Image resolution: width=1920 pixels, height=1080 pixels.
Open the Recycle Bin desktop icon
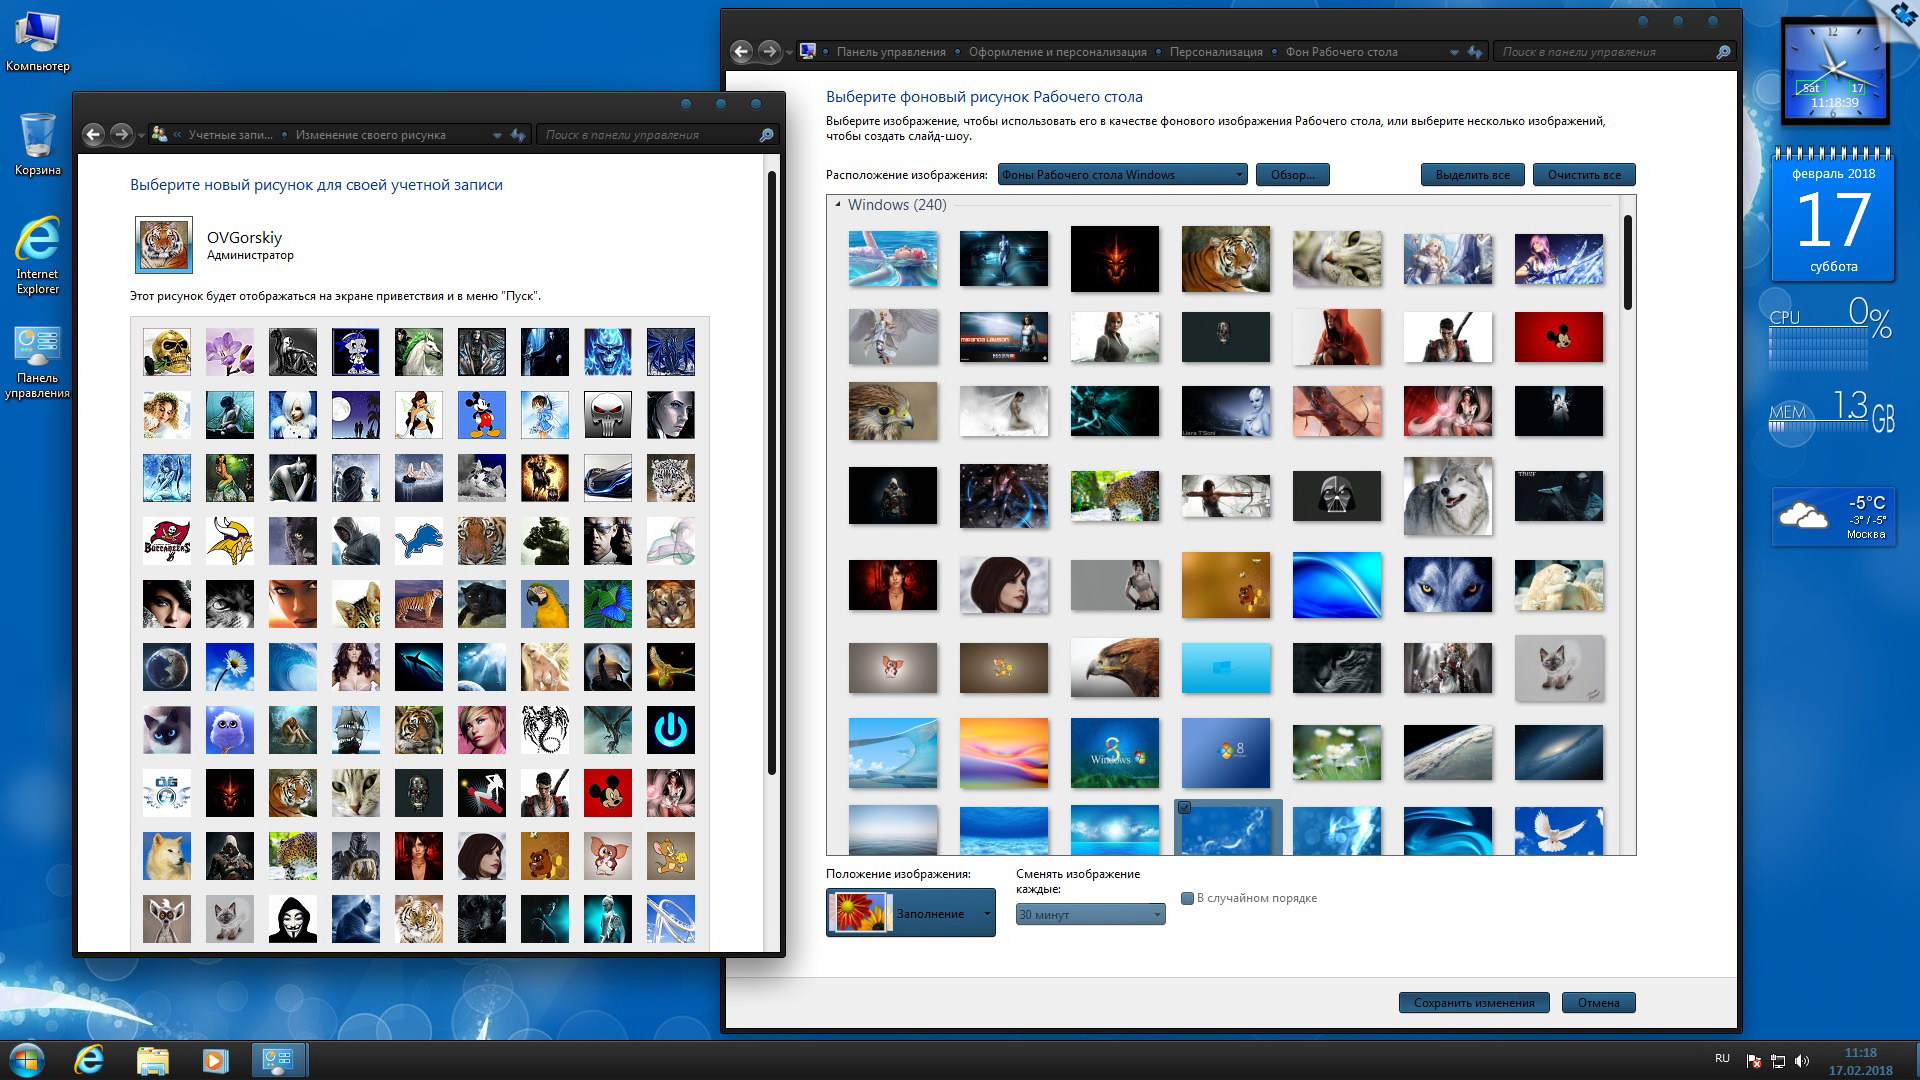point(37,138)
